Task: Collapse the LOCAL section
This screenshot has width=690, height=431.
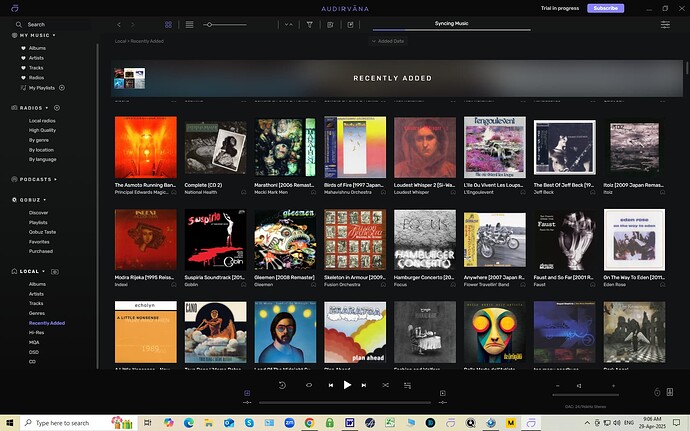Action: tap(44, 271)
